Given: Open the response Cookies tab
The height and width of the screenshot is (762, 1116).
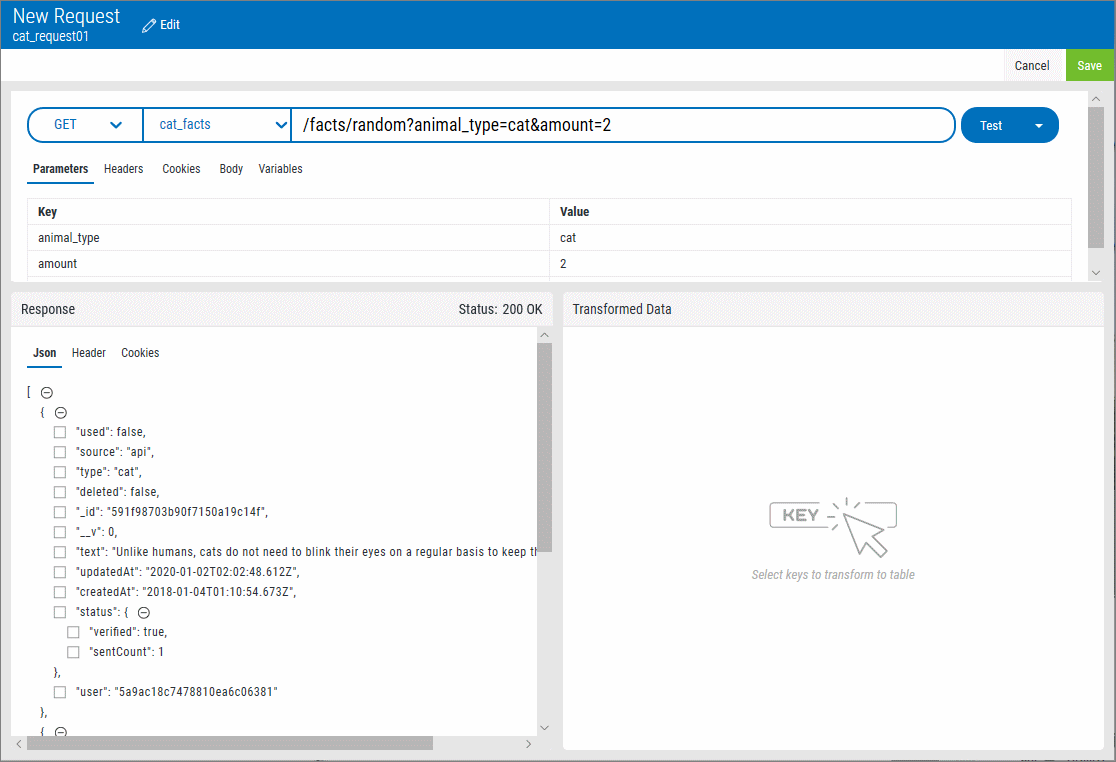Looking at the screenshot, I should (x=140, y=353).
